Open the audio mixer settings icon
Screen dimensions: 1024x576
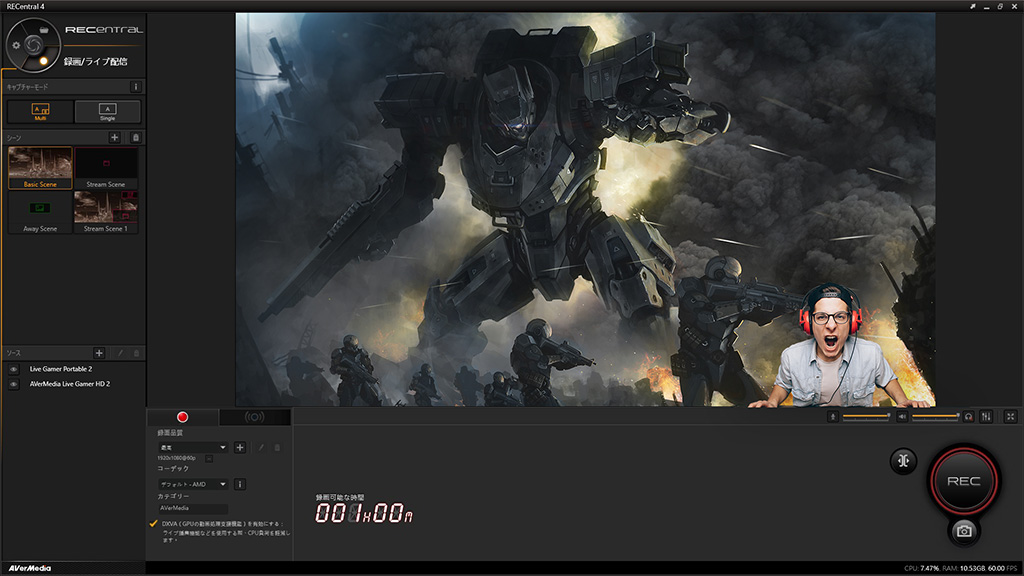pos(986,417)
